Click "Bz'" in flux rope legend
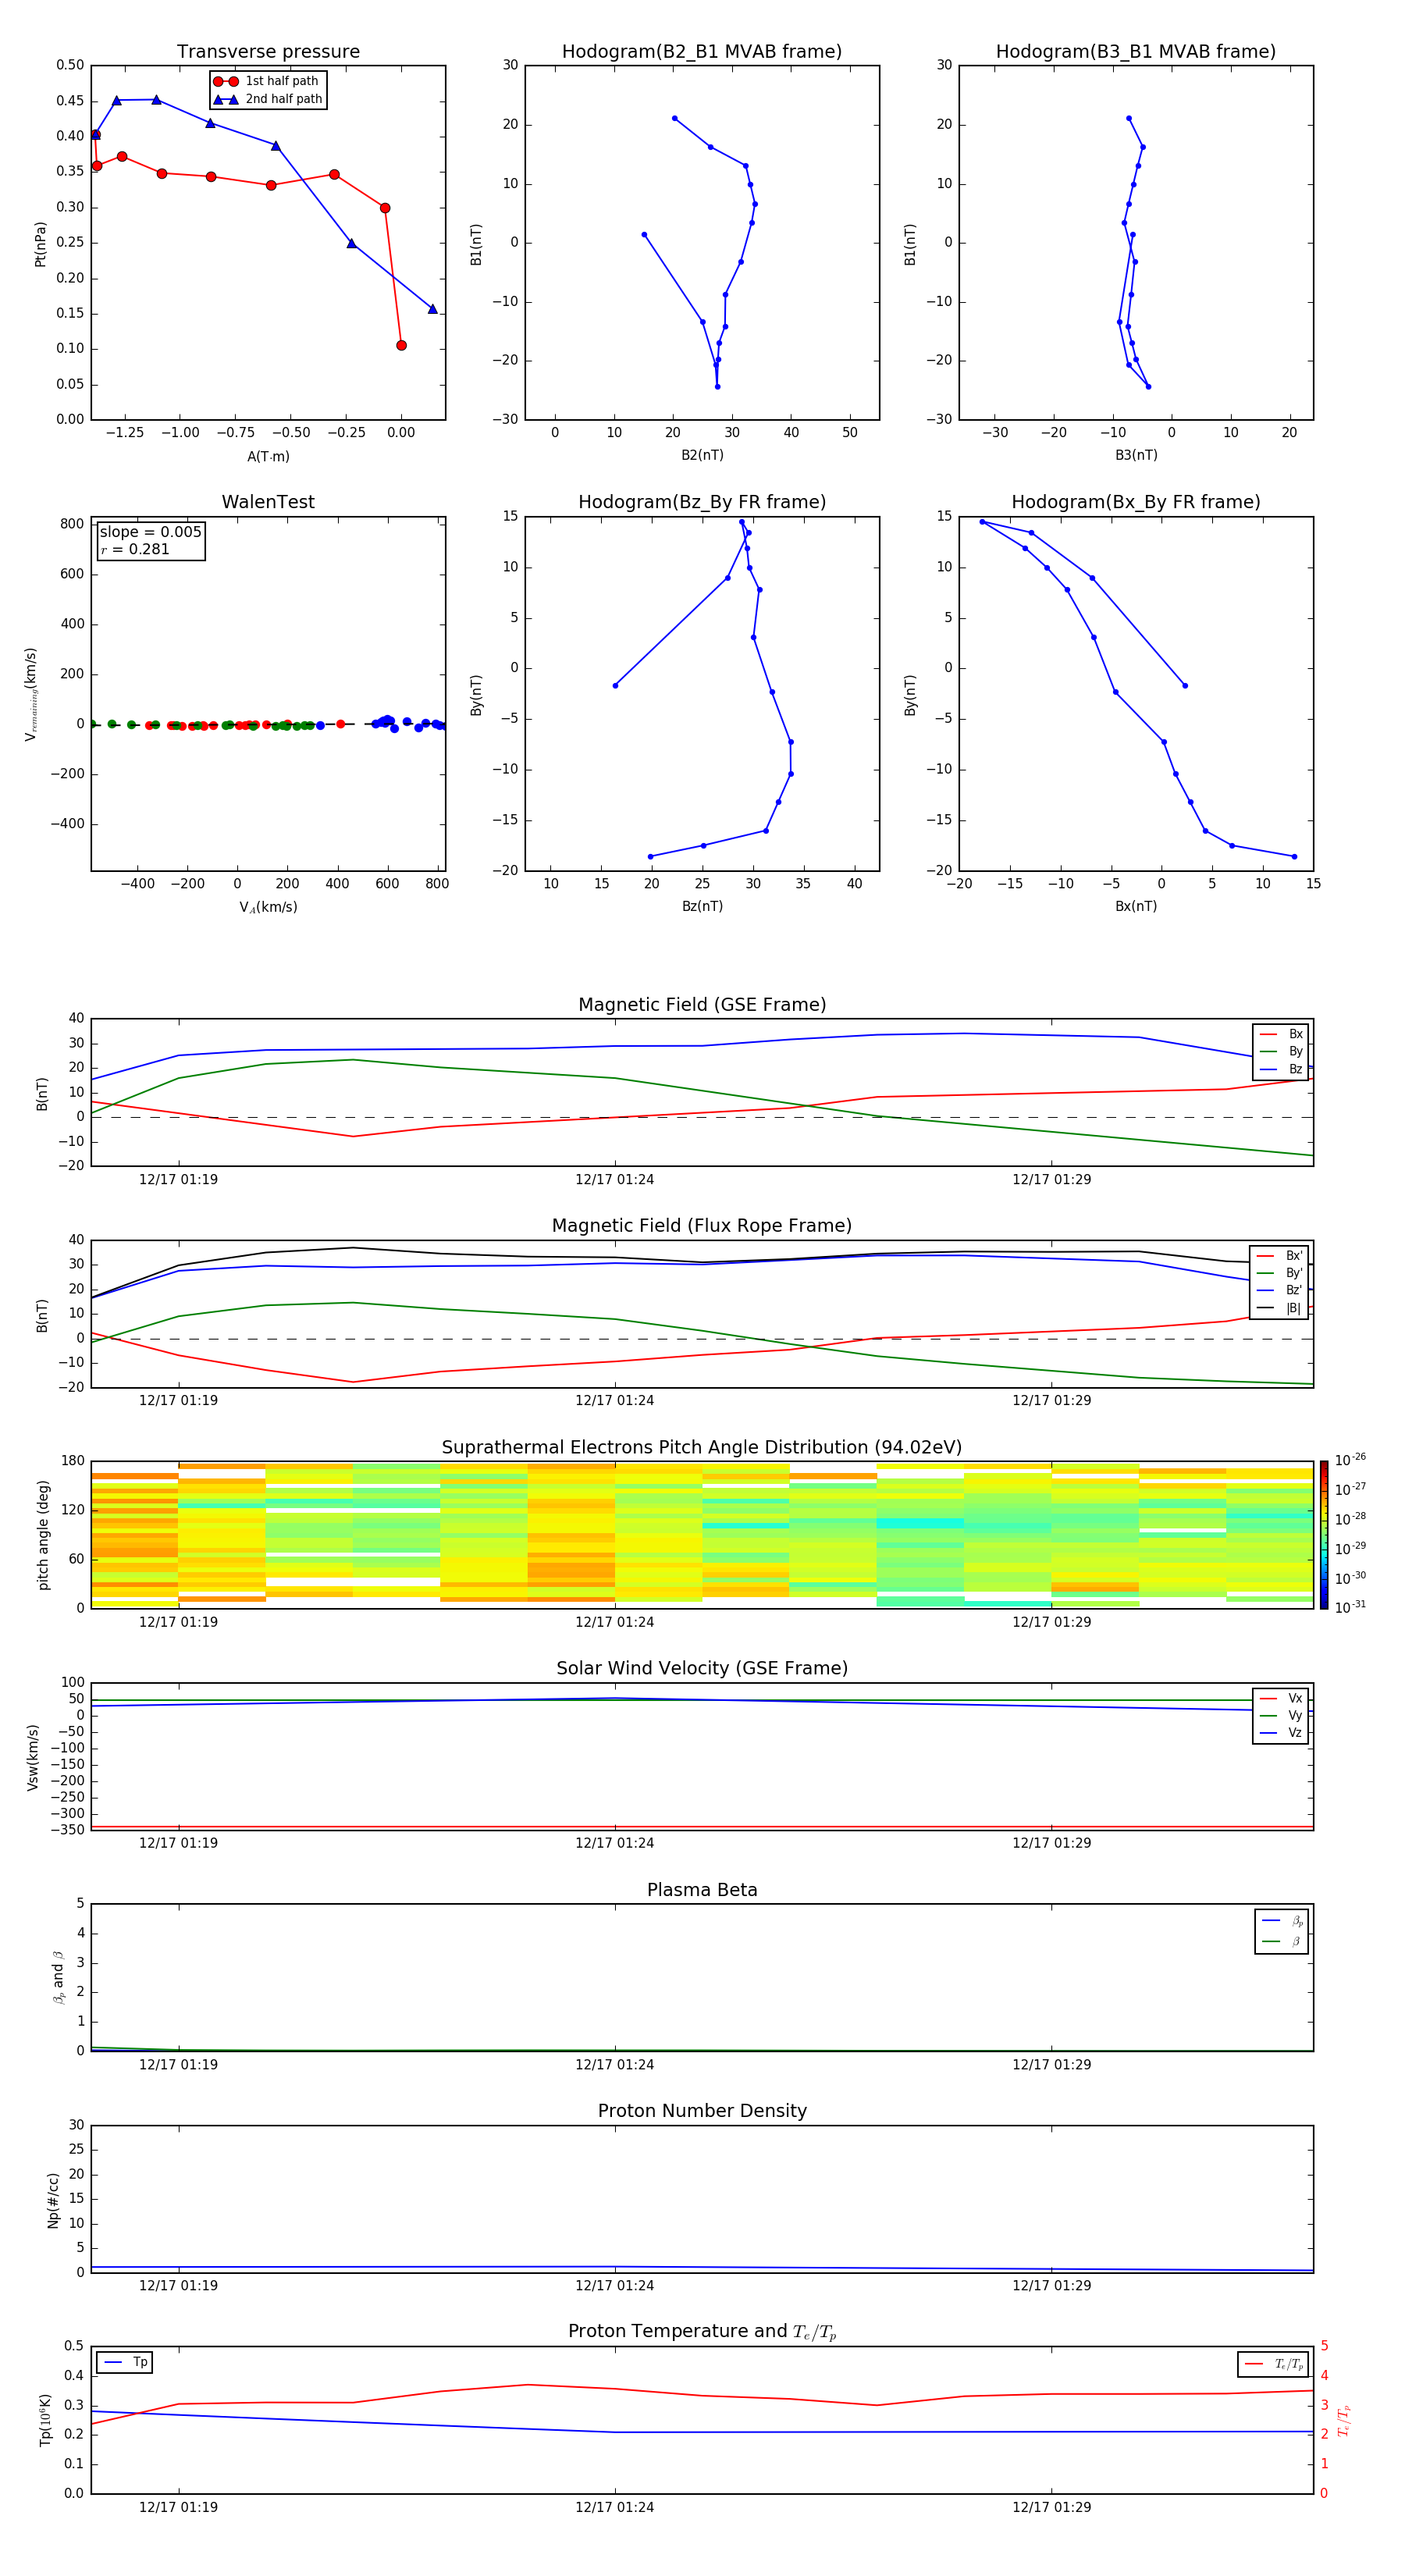 1294,1291
